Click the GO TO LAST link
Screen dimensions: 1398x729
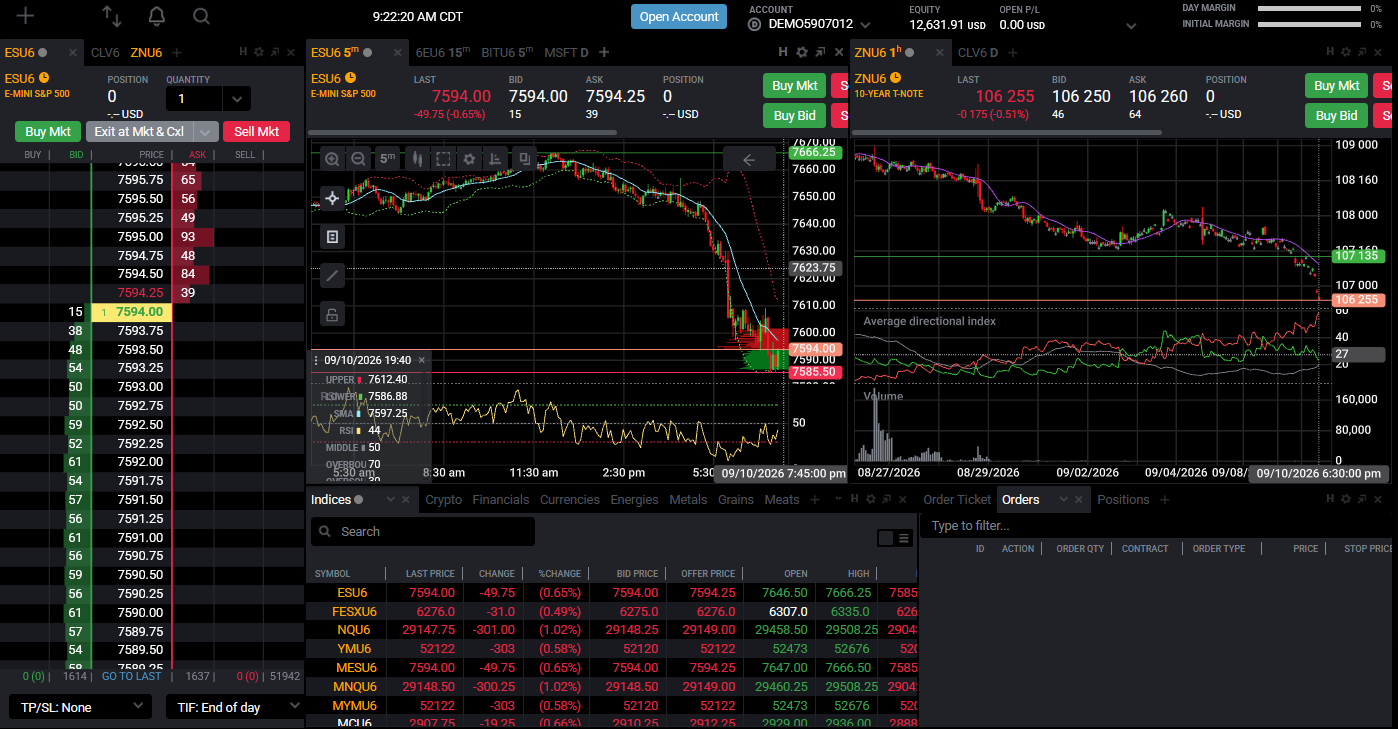click(x=131, y=676)
